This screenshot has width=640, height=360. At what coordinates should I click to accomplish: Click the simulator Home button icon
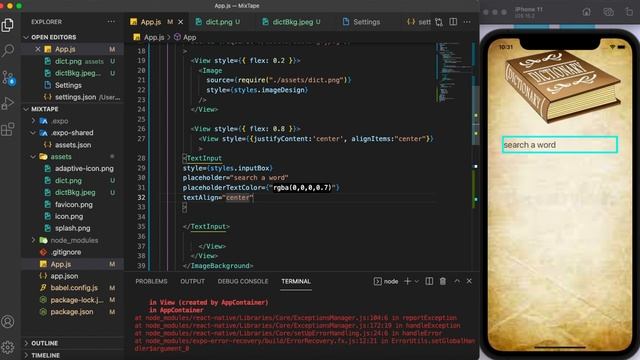click(587, 12)
